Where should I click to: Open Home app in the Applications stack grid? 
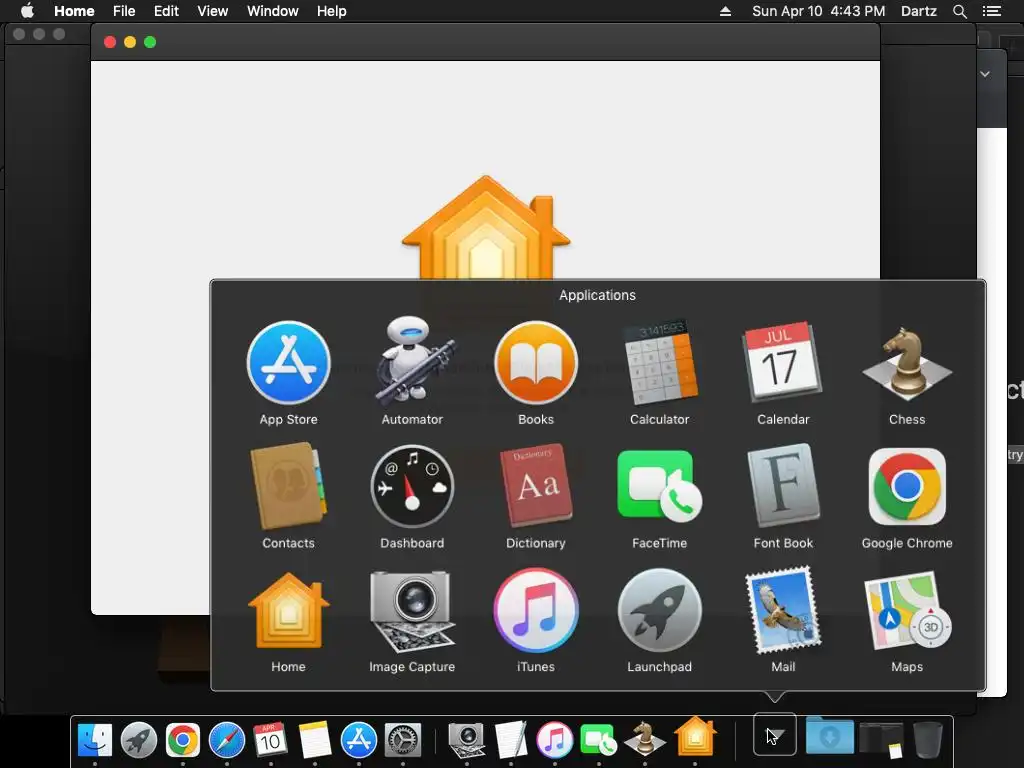[288, 610]
